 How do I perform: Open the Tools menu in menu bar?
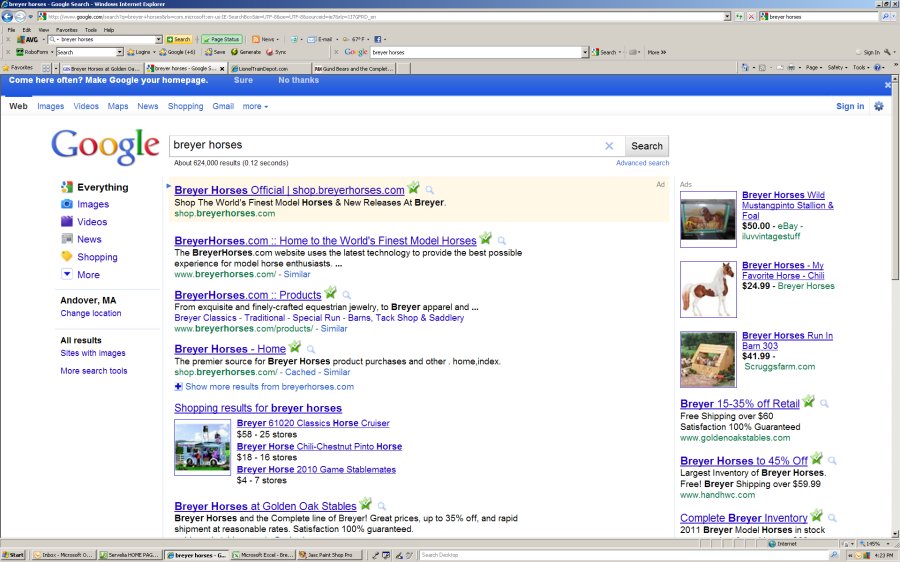[91, 30]
